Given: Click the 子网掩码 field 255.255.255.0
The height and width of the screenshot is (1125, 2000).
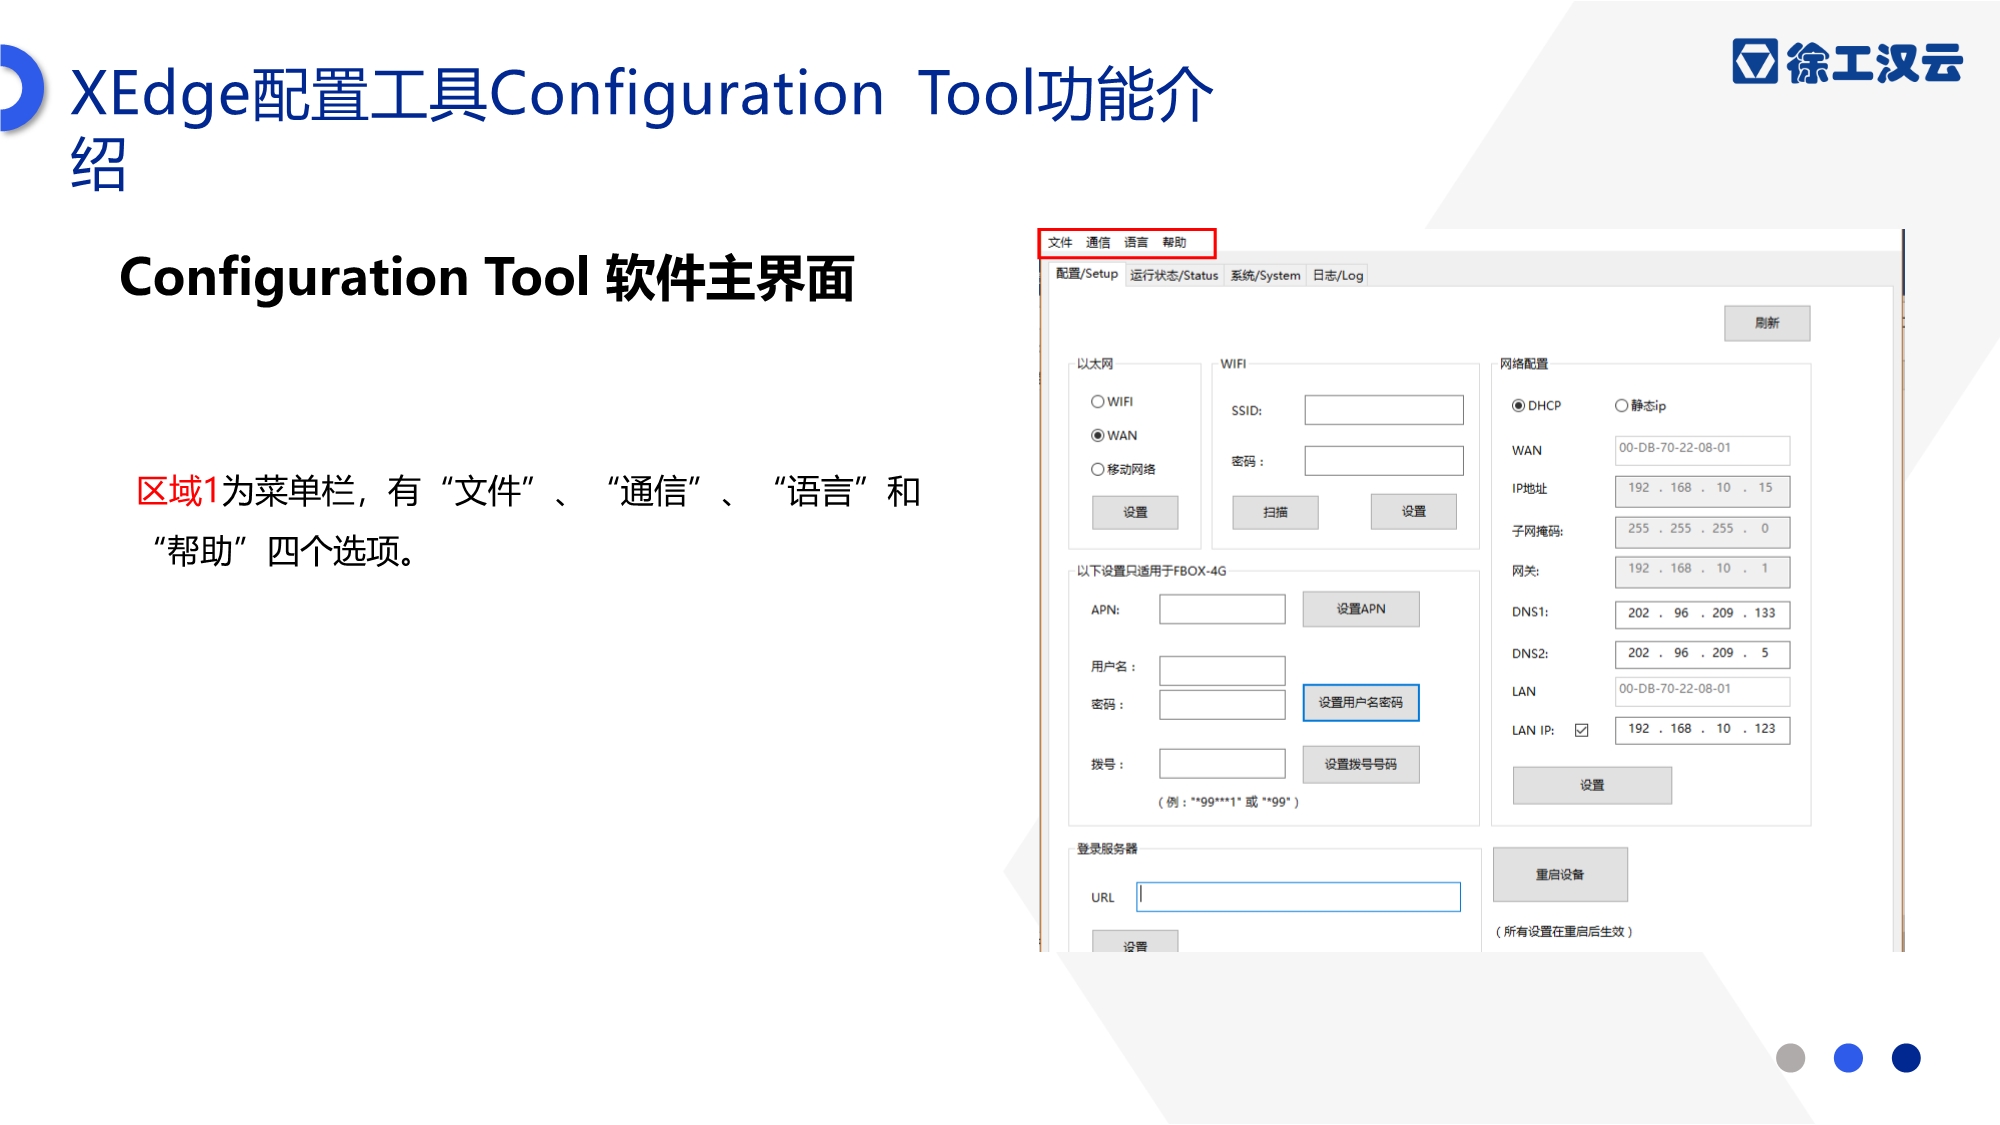Looking at the screenshot, I should [x=1702, y=531].
